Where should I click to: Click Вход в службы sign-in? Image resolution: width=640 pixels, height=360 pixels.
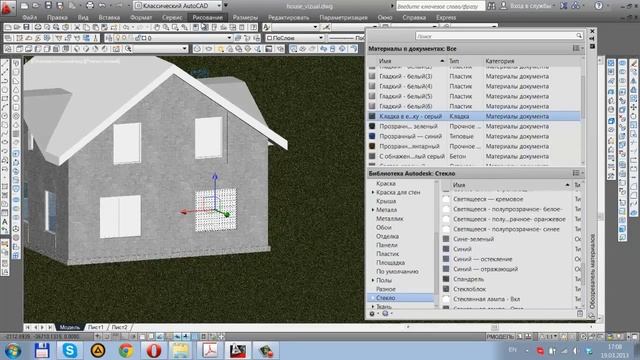click(x=530, y=6)
